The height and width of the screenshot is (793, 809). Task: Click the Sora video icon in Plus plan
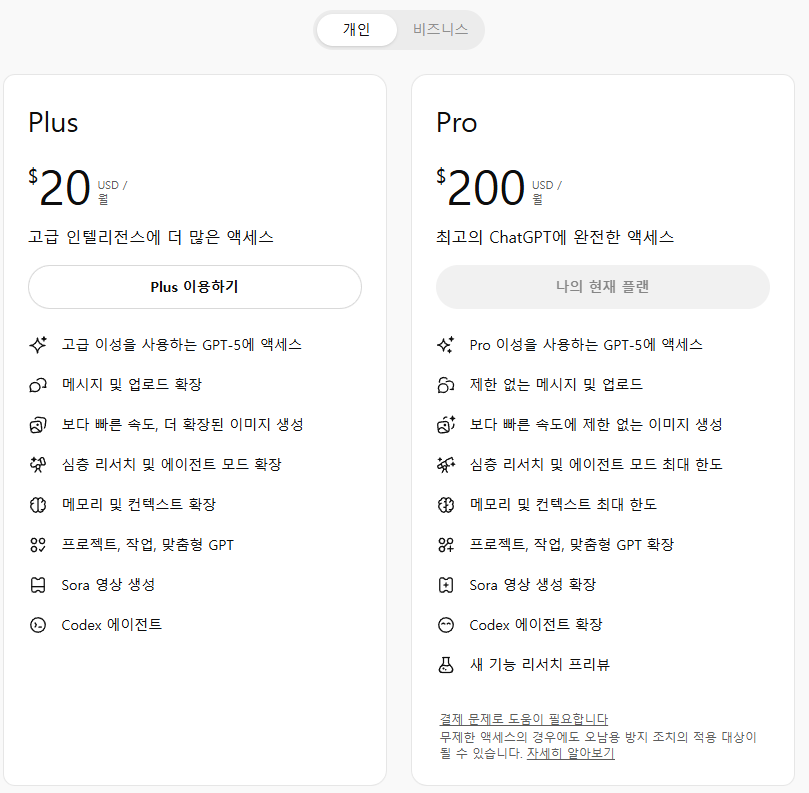[38, 585]
